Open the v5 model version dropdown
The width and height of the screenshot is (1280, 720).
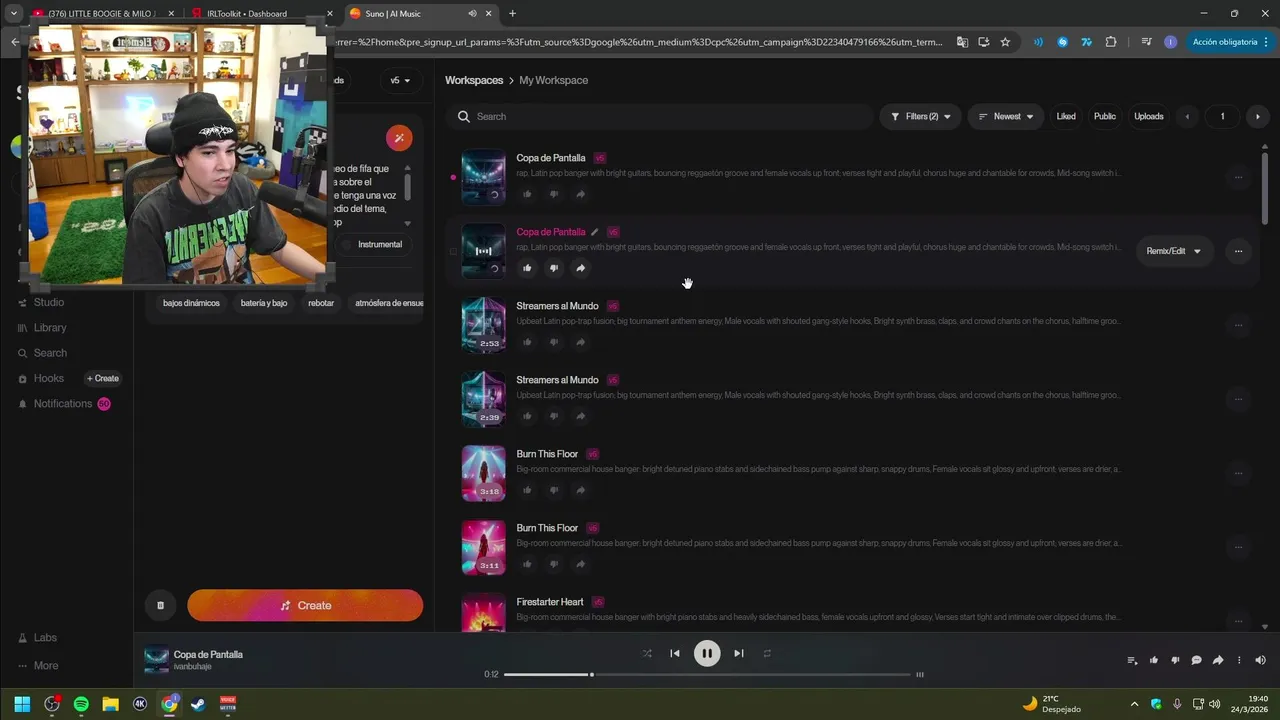[400, 80]
